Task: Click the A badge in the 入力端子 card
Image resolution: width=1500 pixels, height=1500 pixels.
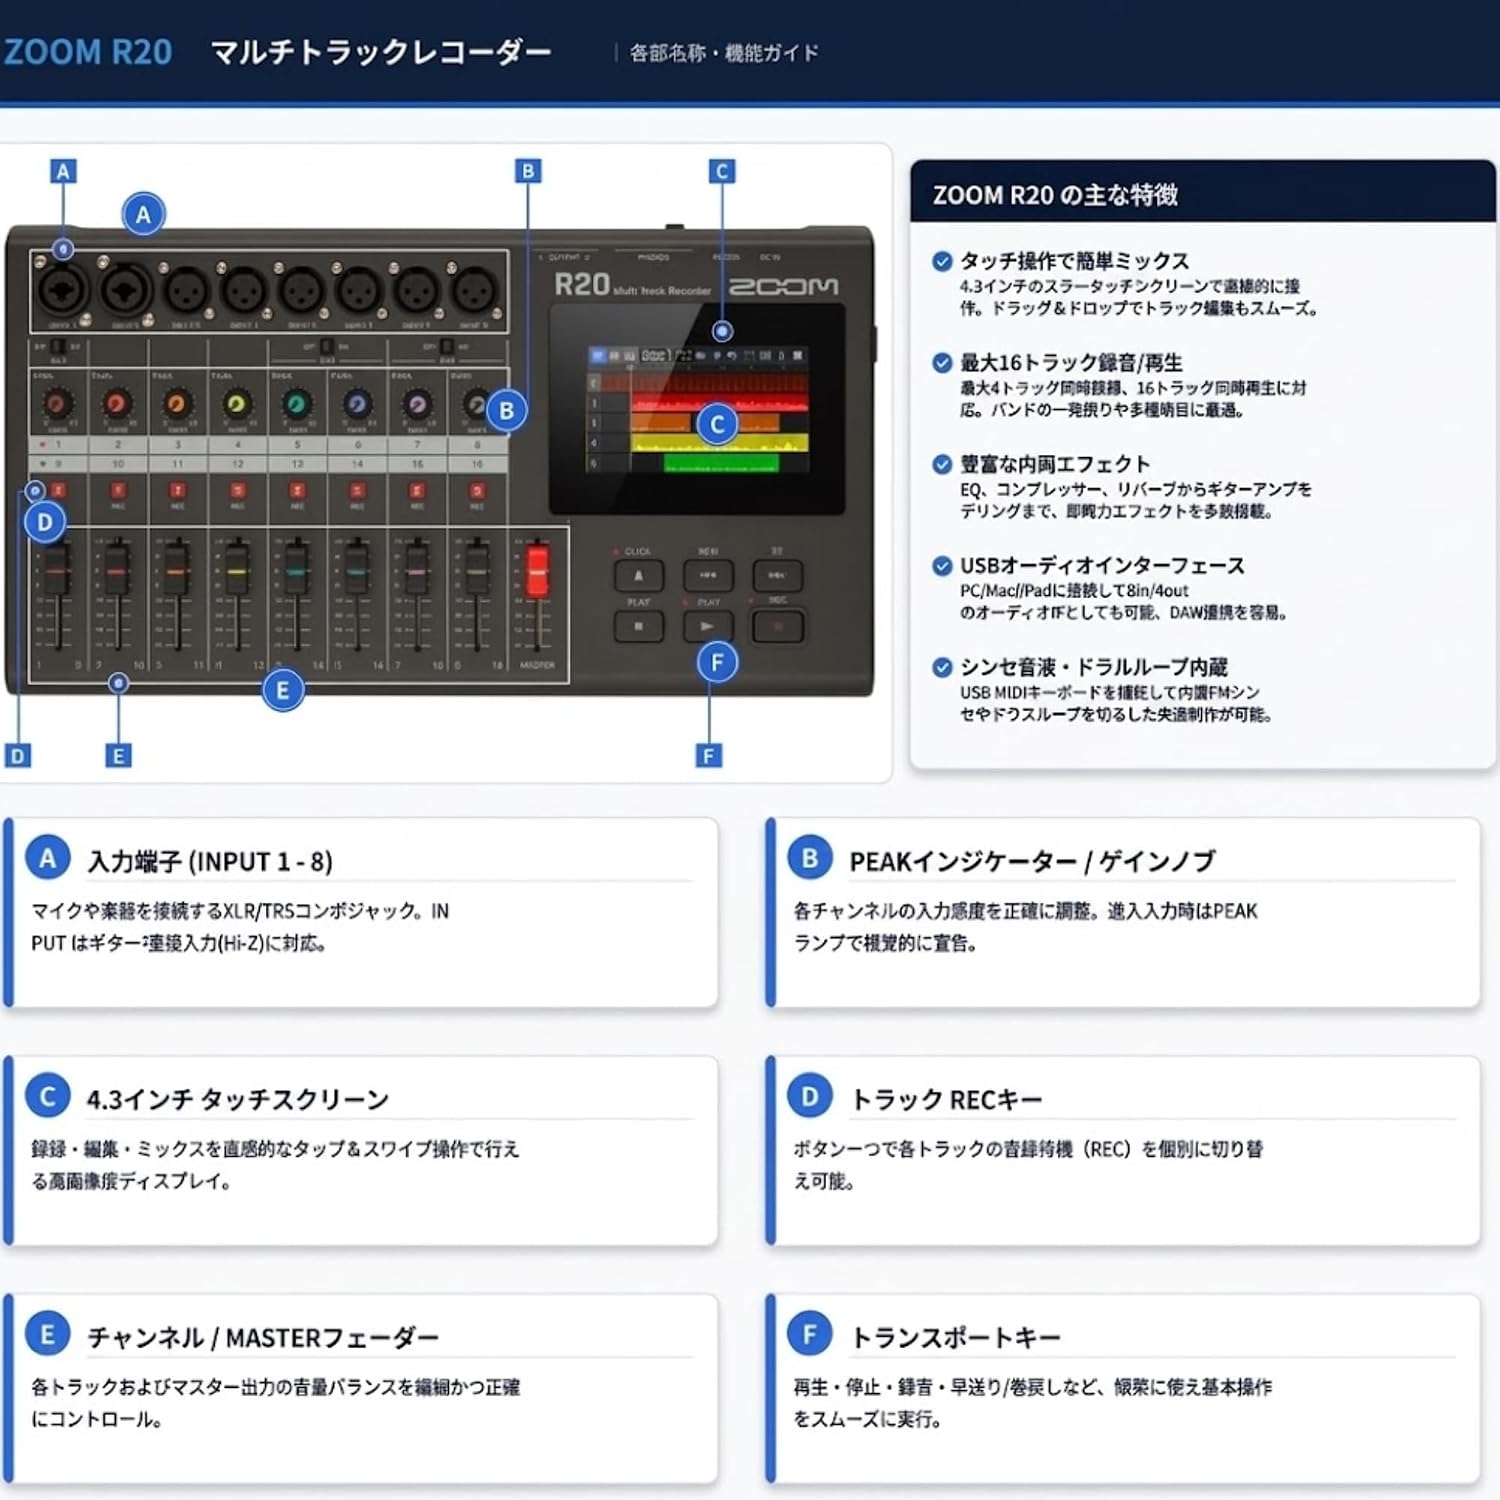Action: [x=47, y=858]
